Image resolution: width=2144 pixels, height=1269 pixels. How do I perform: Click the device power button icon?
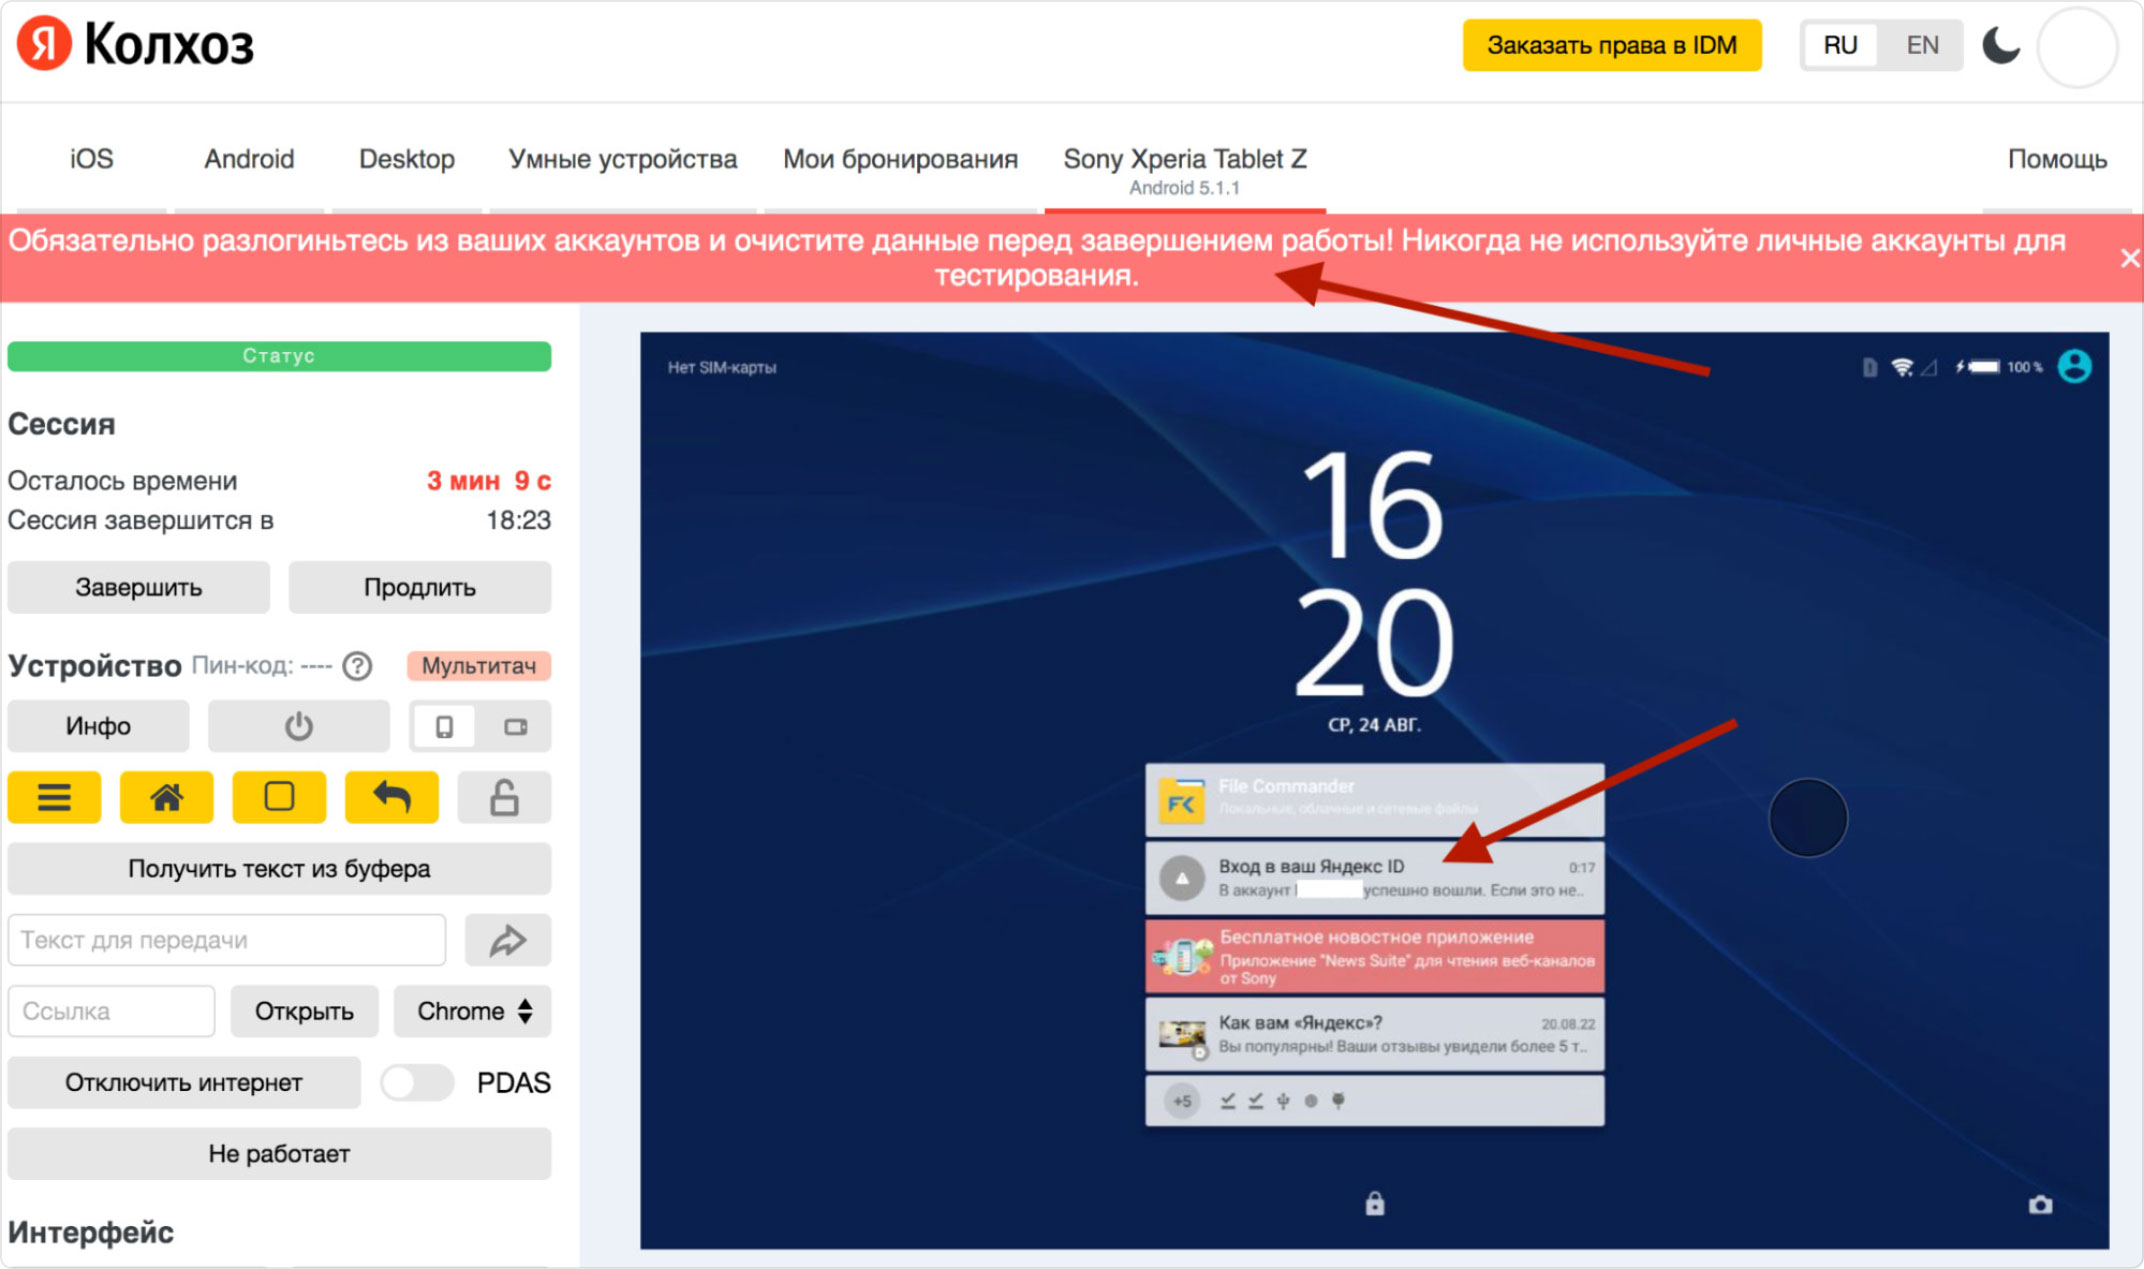pyautogui.click(x=298, y=726)
